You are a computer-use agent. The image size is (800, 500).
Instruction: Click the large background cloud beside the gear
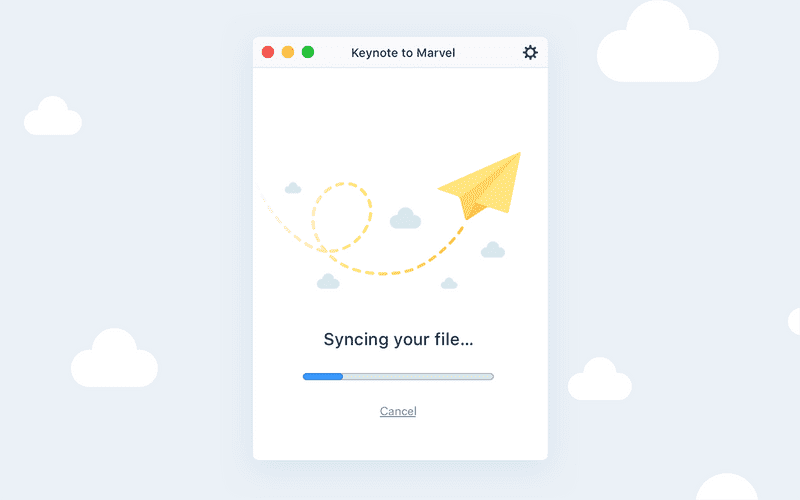(x=657, y=48)
